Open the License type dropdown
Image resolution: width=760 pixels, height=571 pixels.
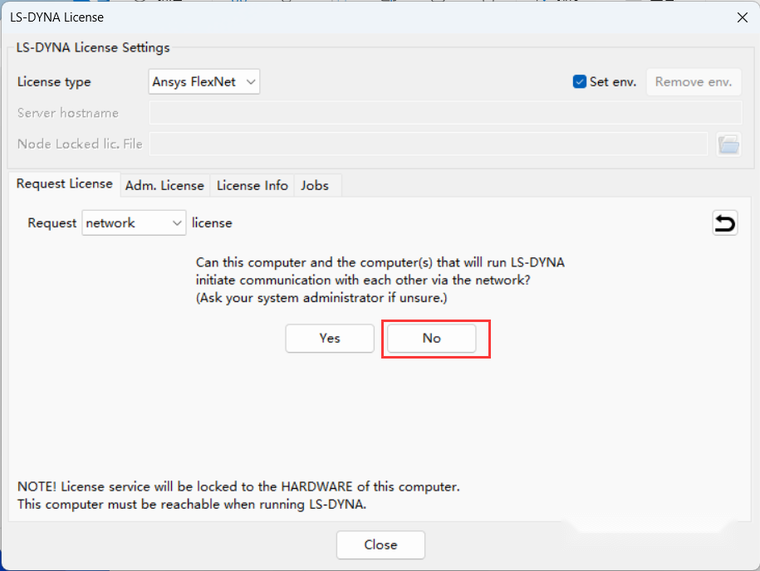click(x=204, y=81)
